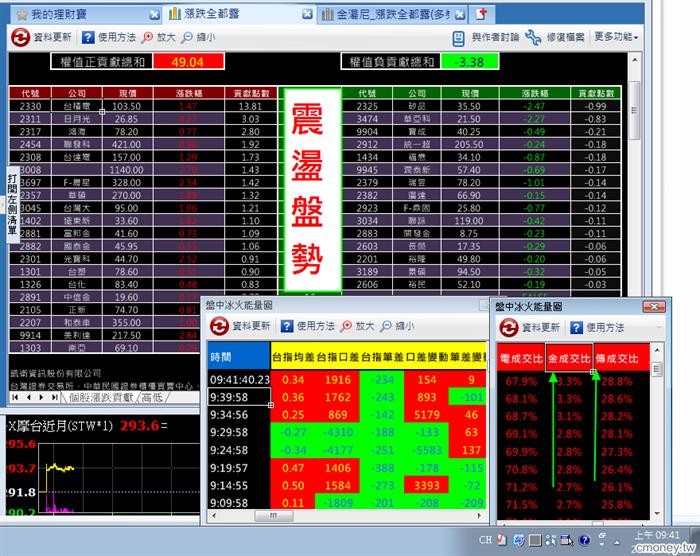This screenshot has width=700, height=556.
Task: Click the 金成交比 column header cell
Action: 569,358
